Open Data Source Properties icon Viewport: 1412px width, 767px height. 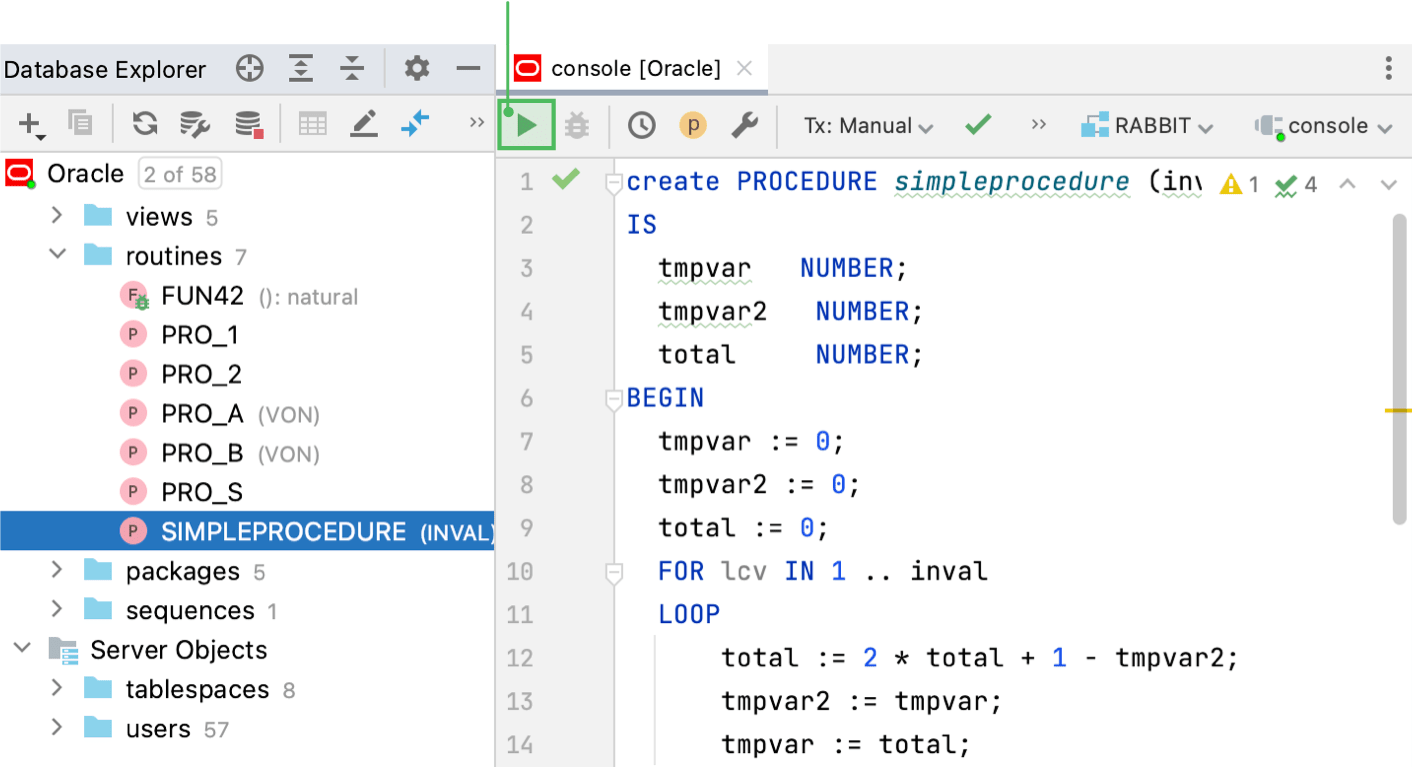pyautogui.click(x=194, y=124)
